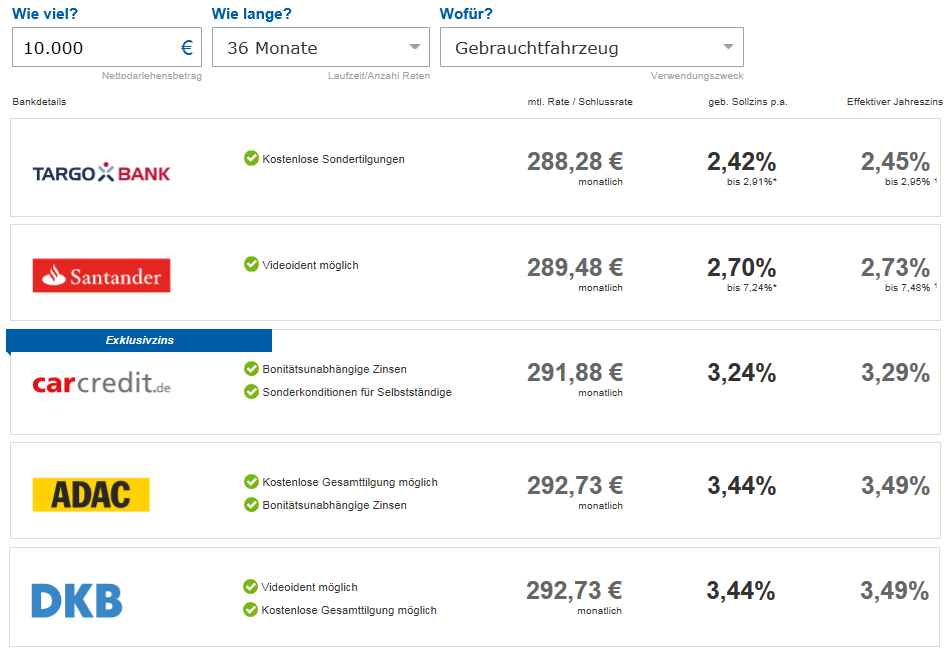
Task: Click the Kostenlose Sondertilgungen text
Action: (x=333, y=159)
